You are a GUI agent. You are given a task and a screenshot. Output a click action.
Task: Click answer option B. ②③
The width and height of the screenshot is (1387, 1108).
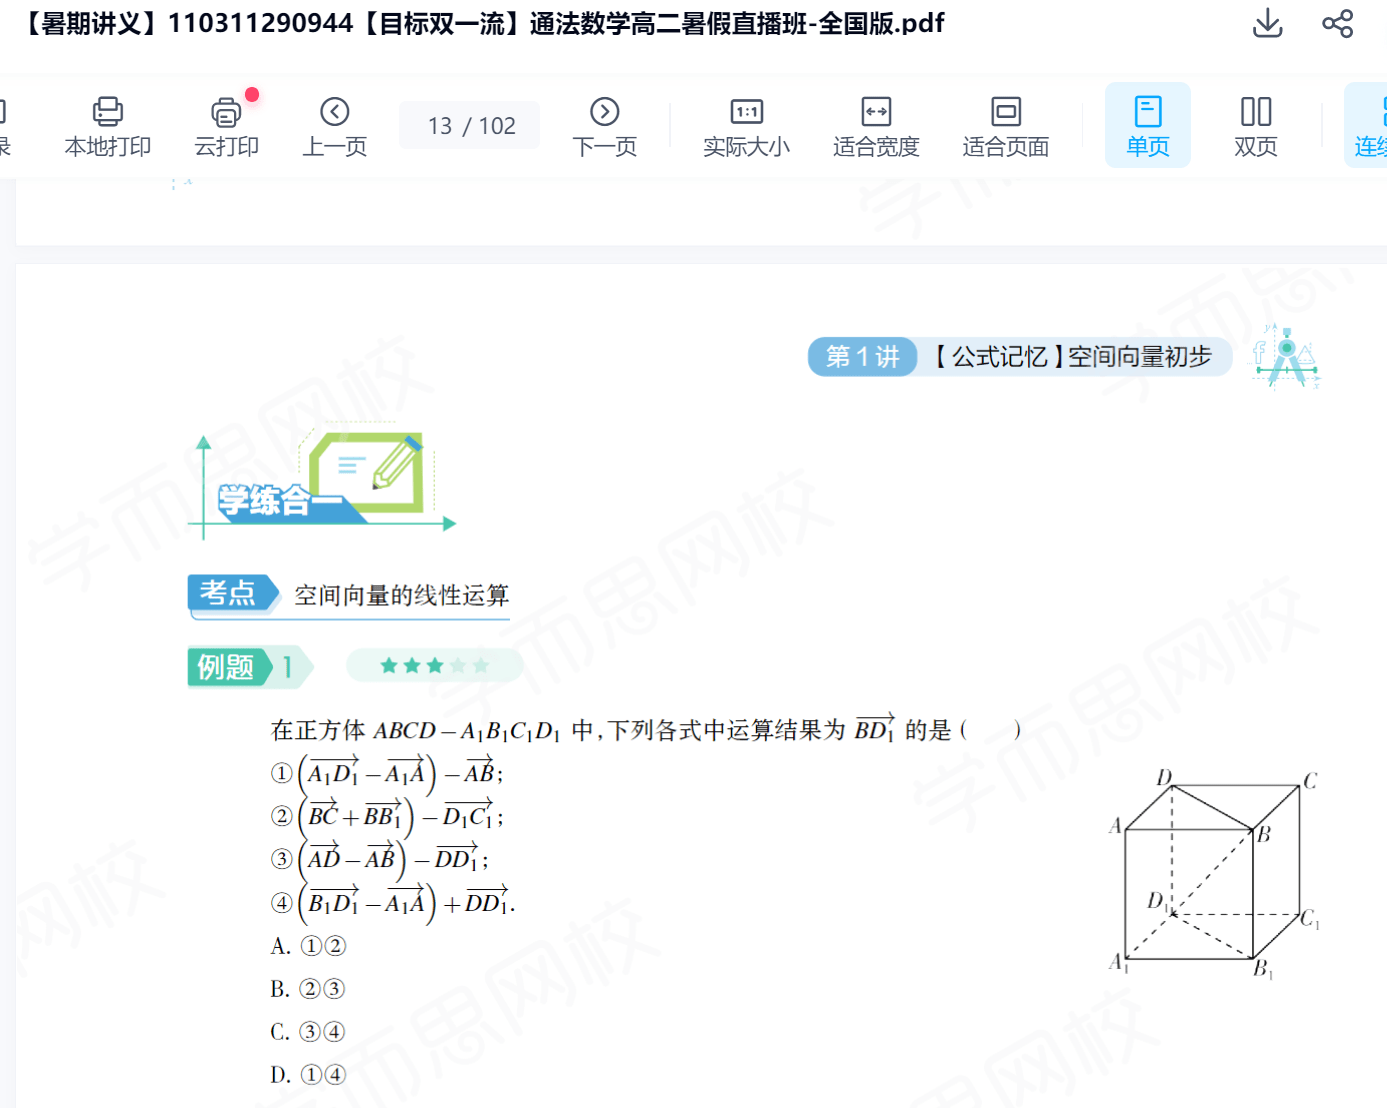coord(308,989)
